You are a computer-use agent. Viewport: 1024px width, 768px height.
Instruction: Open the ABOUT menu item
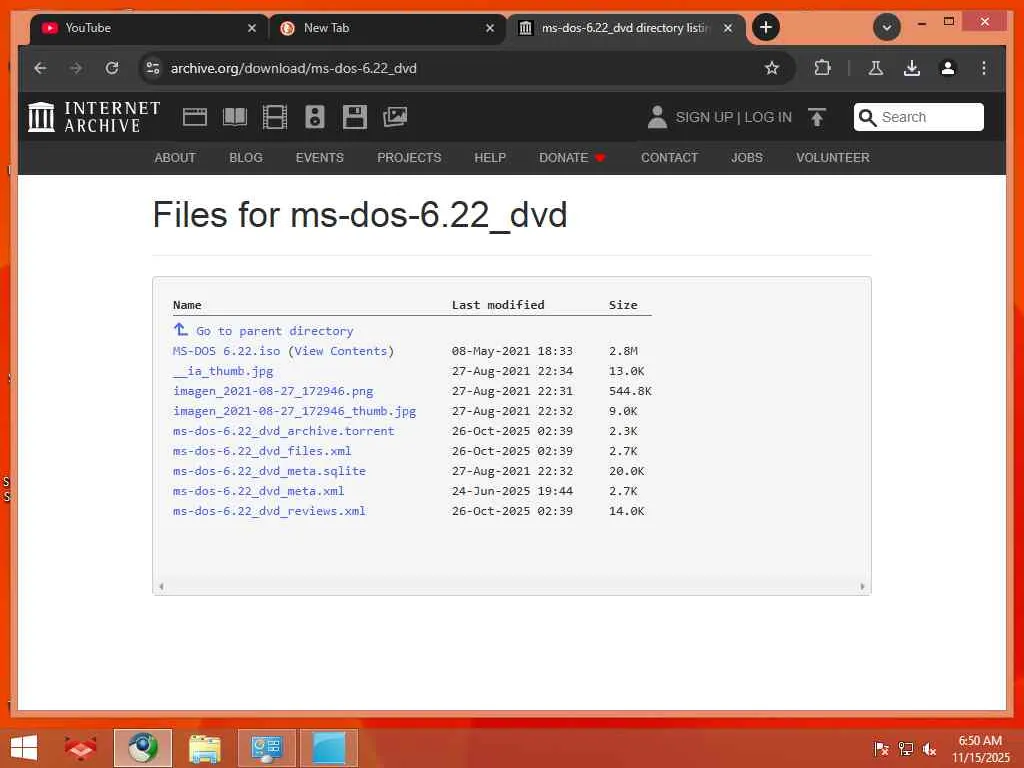174,158
